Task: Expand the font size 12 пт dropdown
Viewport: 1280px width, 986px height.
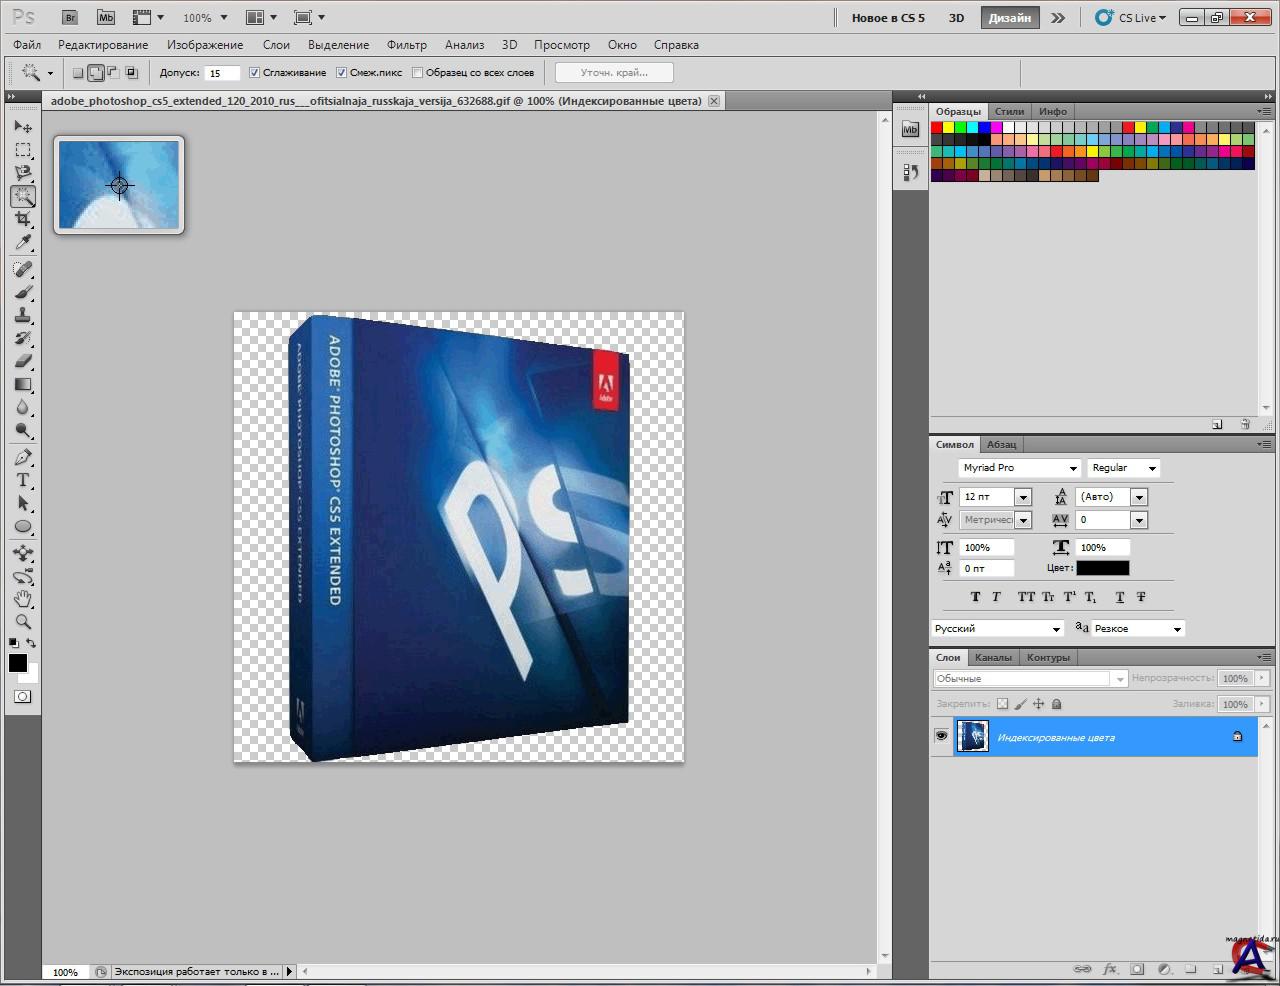Action: (x=1022, y=497)
